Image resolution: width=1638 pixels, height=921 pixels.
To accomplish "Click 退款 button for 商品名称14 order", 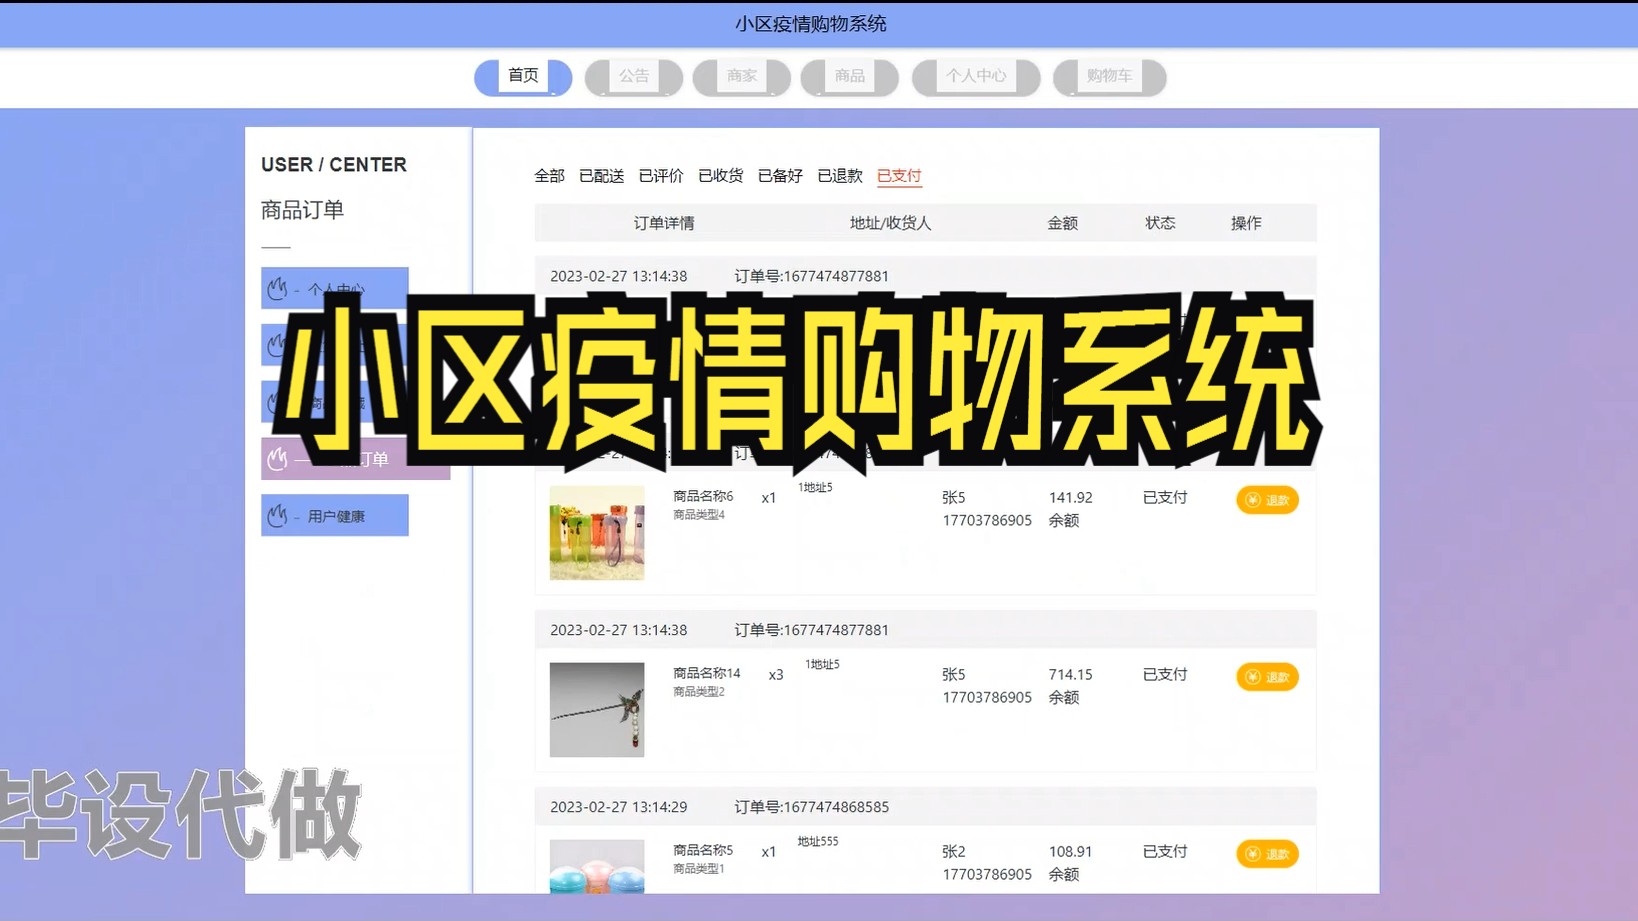I will 1267,677.
